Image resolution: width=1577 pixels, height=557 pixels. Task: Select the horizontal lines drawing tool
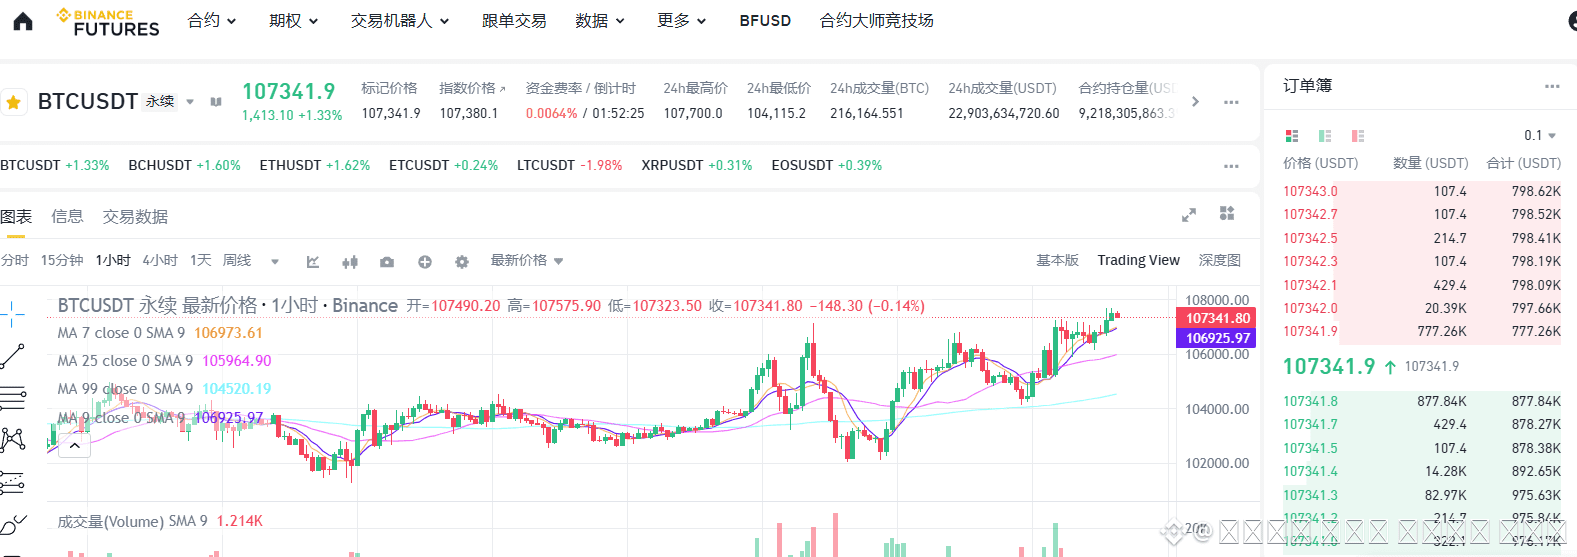(x=13, y=398)
